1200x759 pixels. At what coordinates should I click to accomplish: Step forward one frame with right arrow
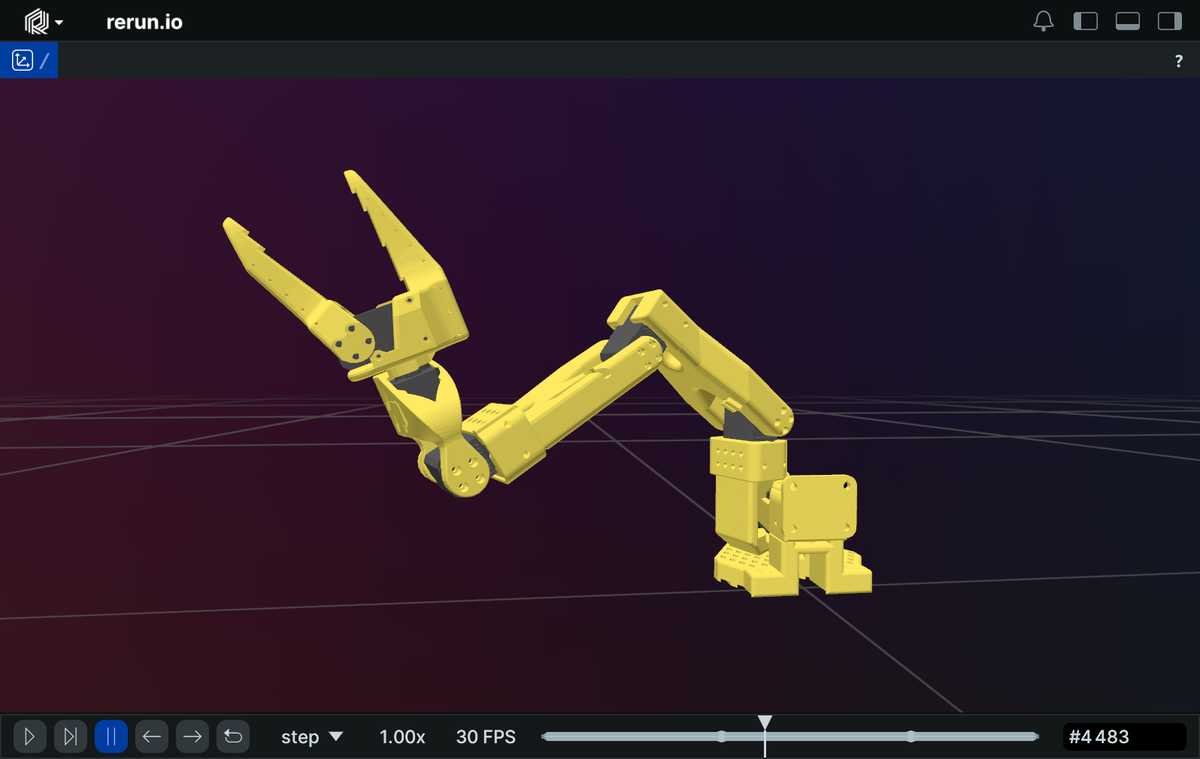(x=193, y=737)
